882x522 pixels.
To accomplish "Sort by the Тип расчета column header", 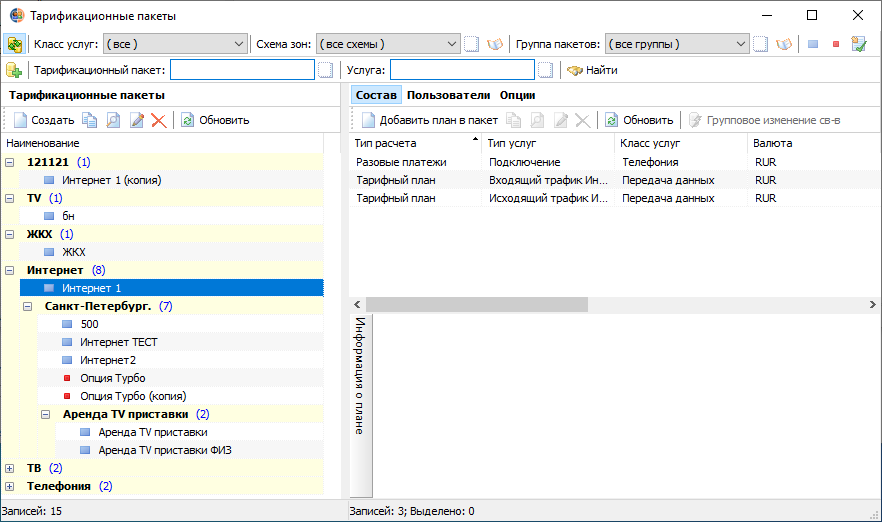I will click(415, 143).
